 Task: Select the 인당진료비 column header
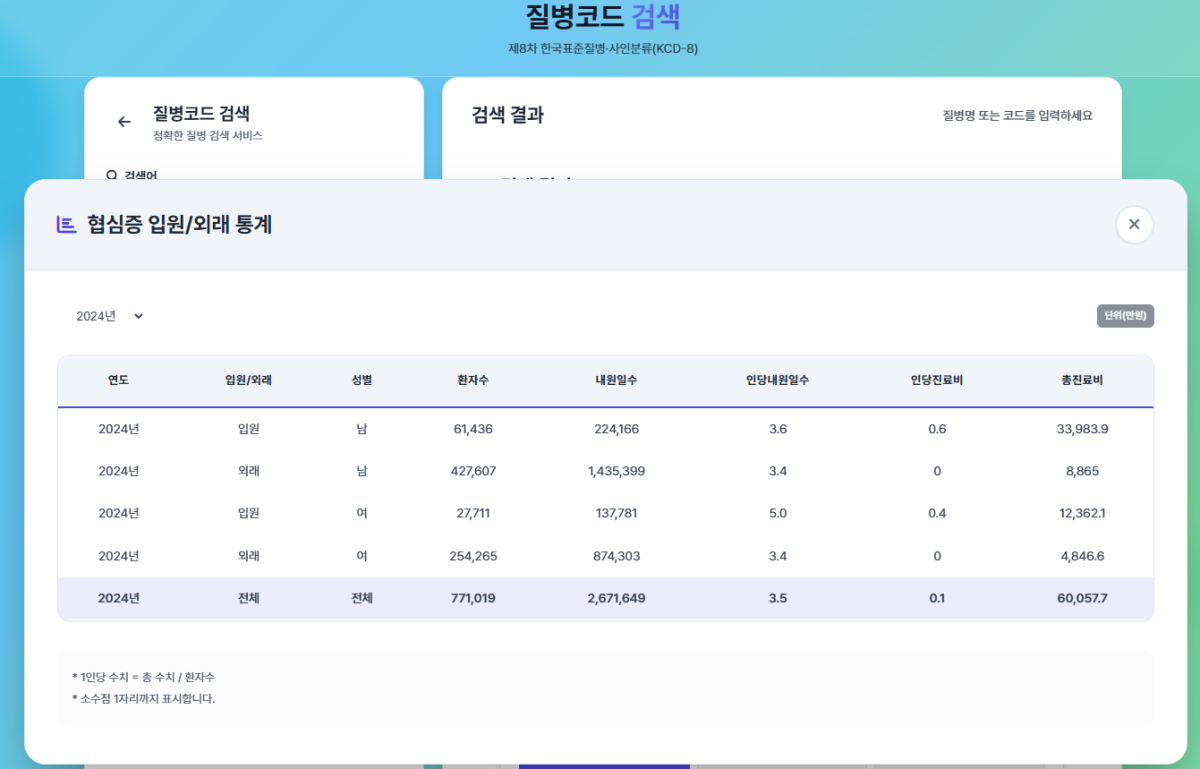(x=936, y=380)
